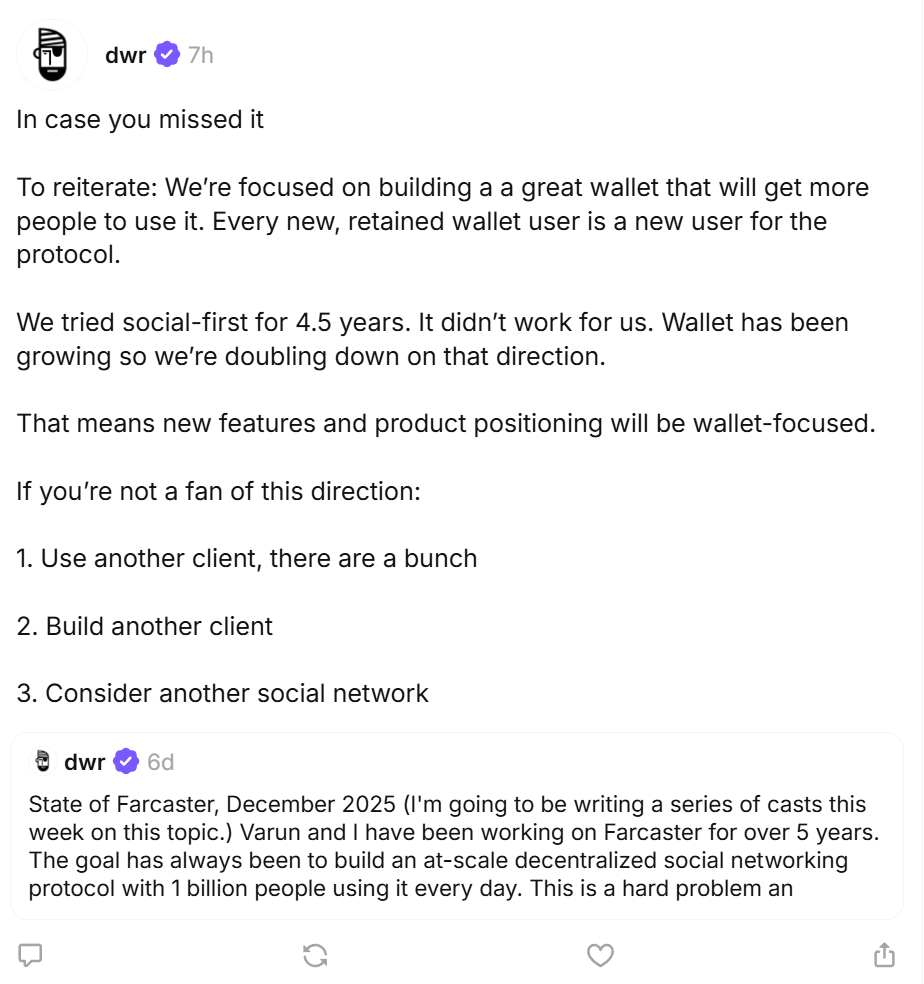The image size is (924, 984).
Task: Click "1. Use another client" list item
Action: point(246,558)
